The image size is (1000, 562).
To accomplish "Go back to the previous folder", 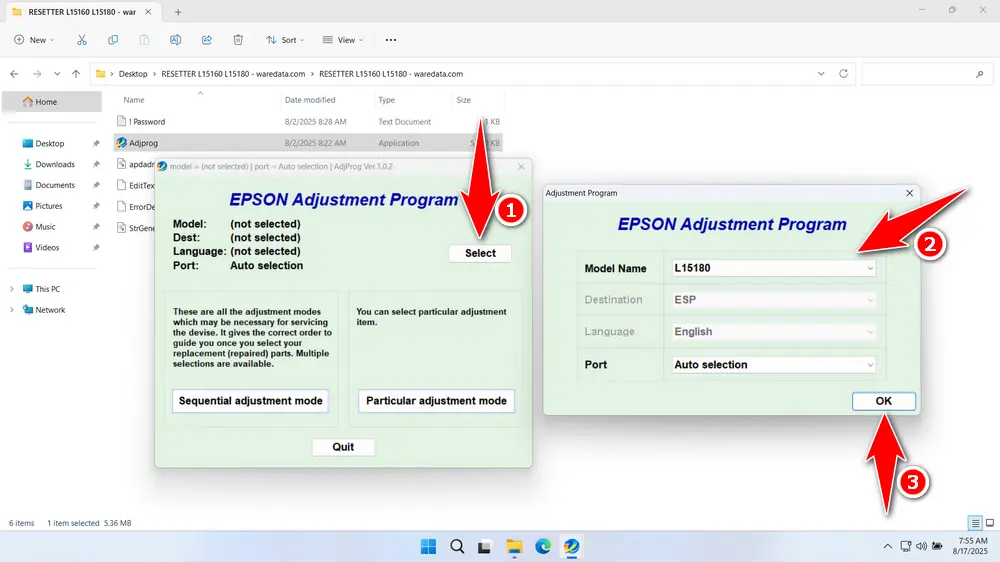I will (14, 74).
